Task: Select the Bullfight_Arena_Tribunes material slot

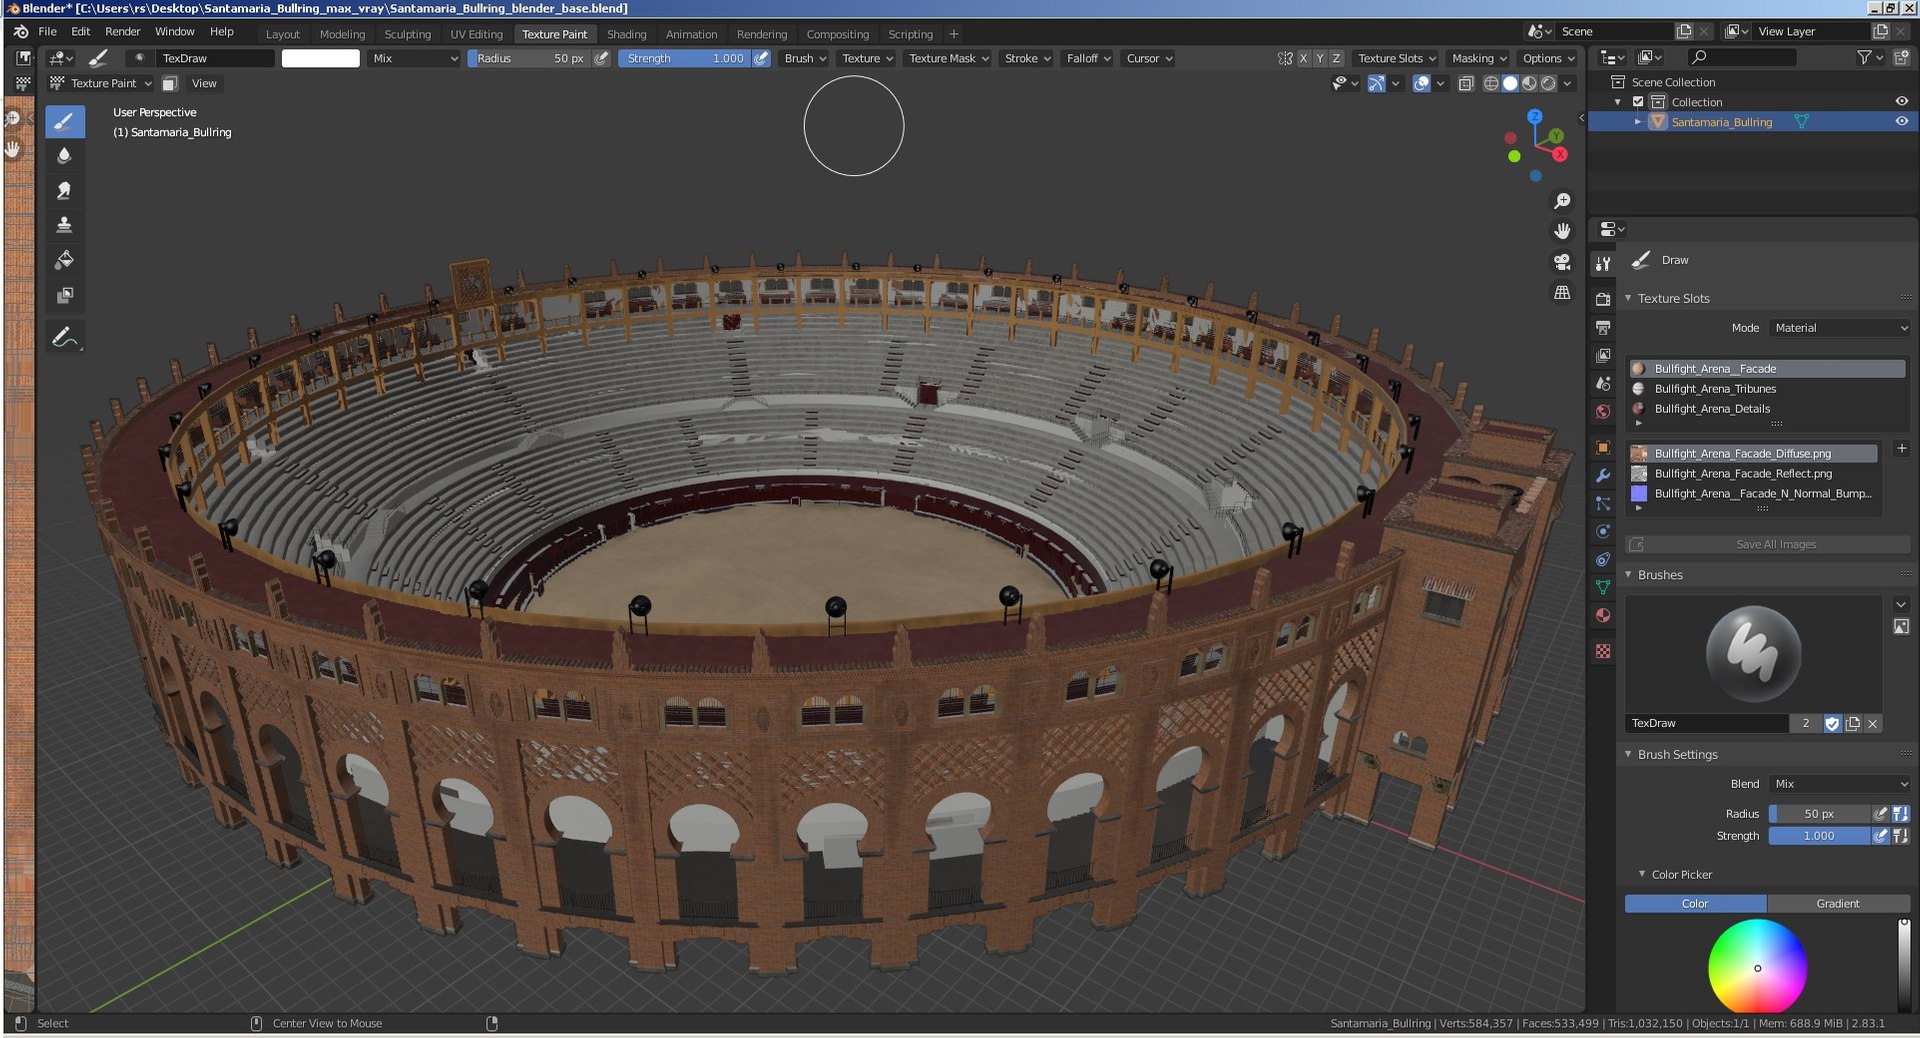Action: click(1766, 389)
